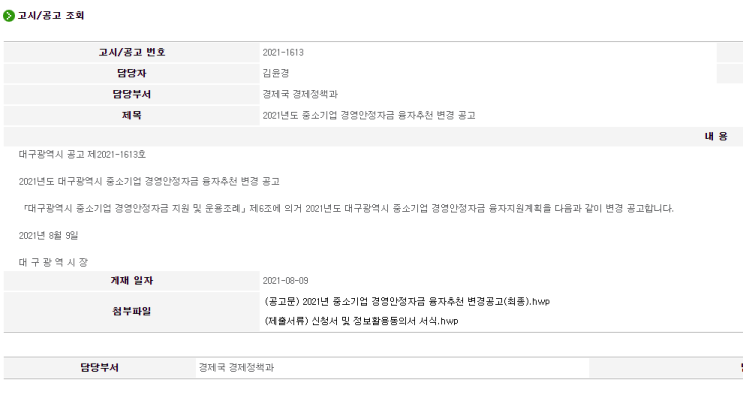Select 경제국 경제정책과 in the bottom table
The height and width of the screenshot is (416, 743).
pyautogui.click(x=236, y=368)
